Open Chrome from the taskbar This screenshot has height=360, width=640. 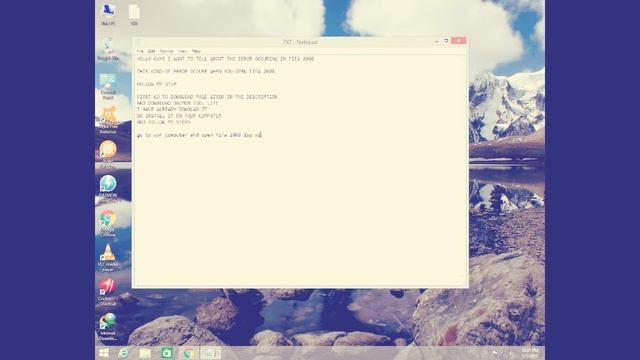click(188, 353)
